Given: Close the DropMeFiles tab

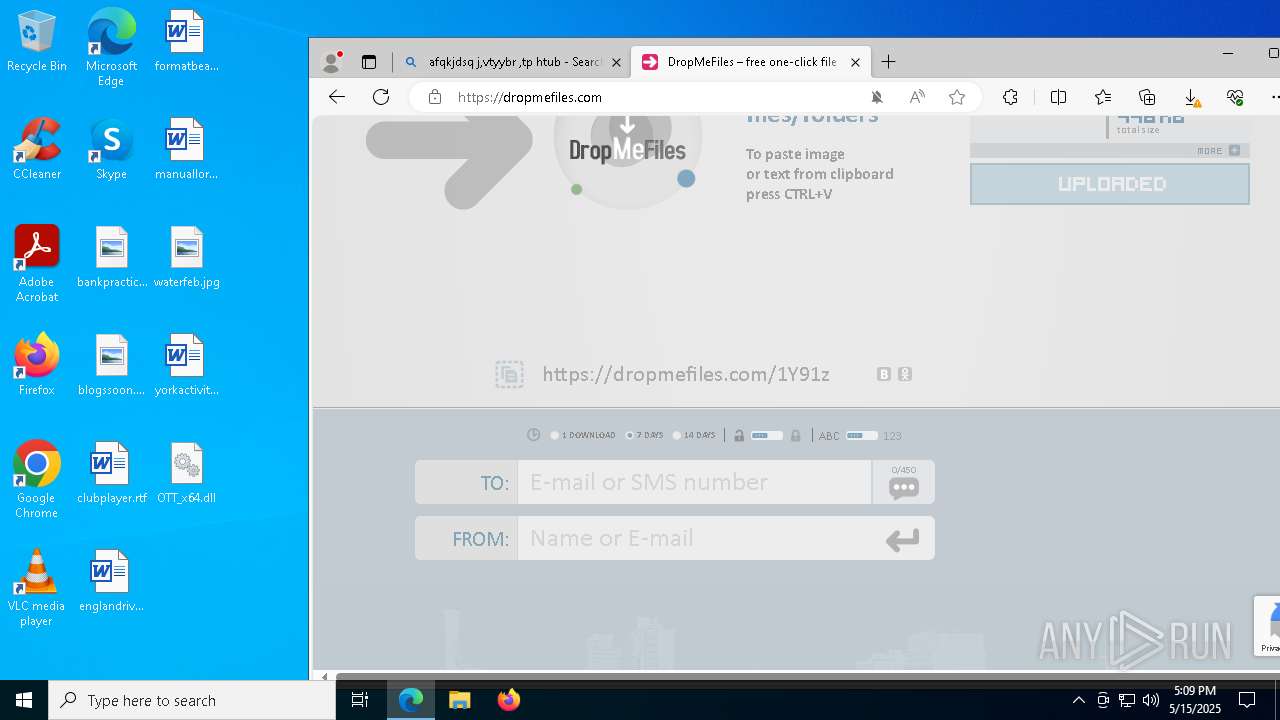Looking at the screenshot, I should click(x=855, y=62).
